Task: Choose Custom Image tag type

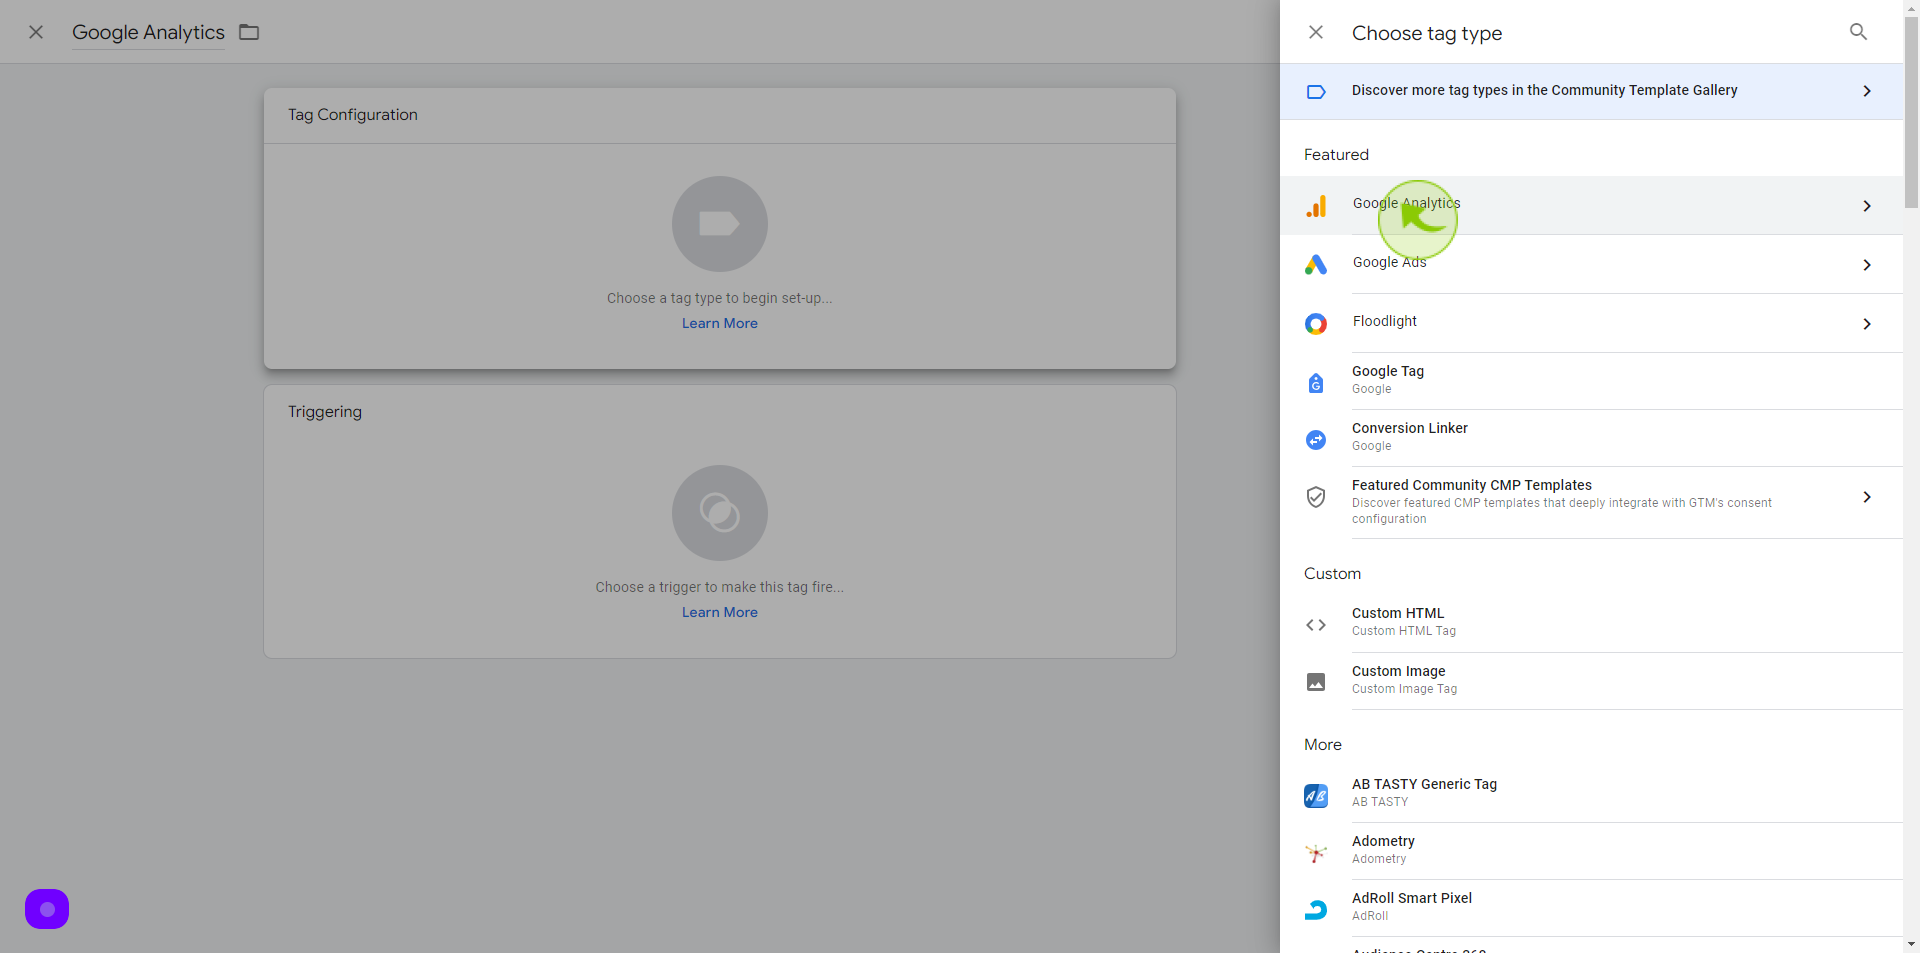Action: (1591, 681)
